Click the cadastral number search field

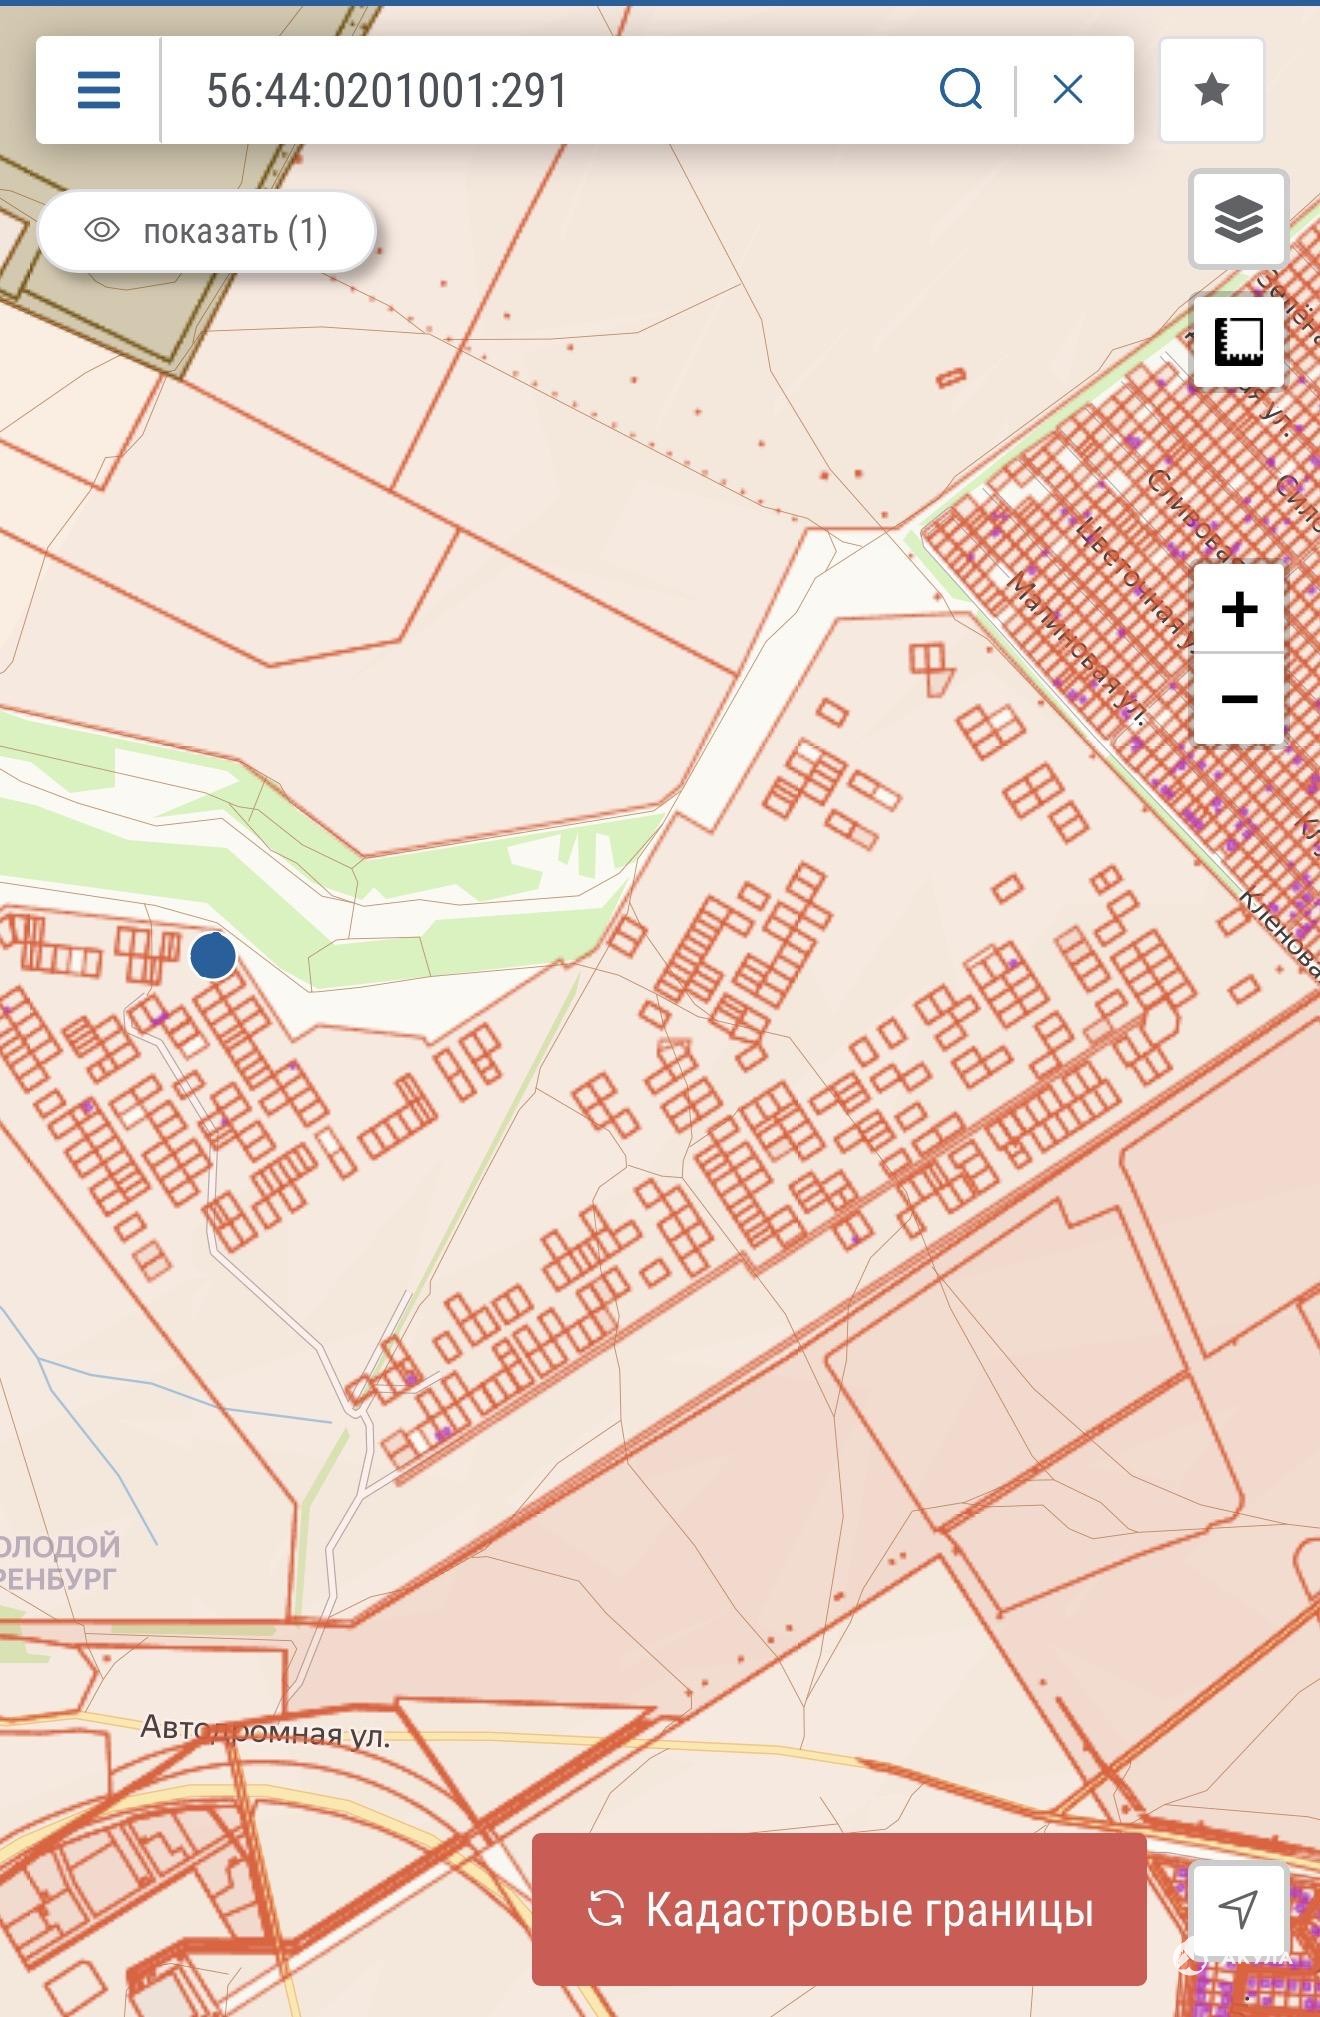540,91
